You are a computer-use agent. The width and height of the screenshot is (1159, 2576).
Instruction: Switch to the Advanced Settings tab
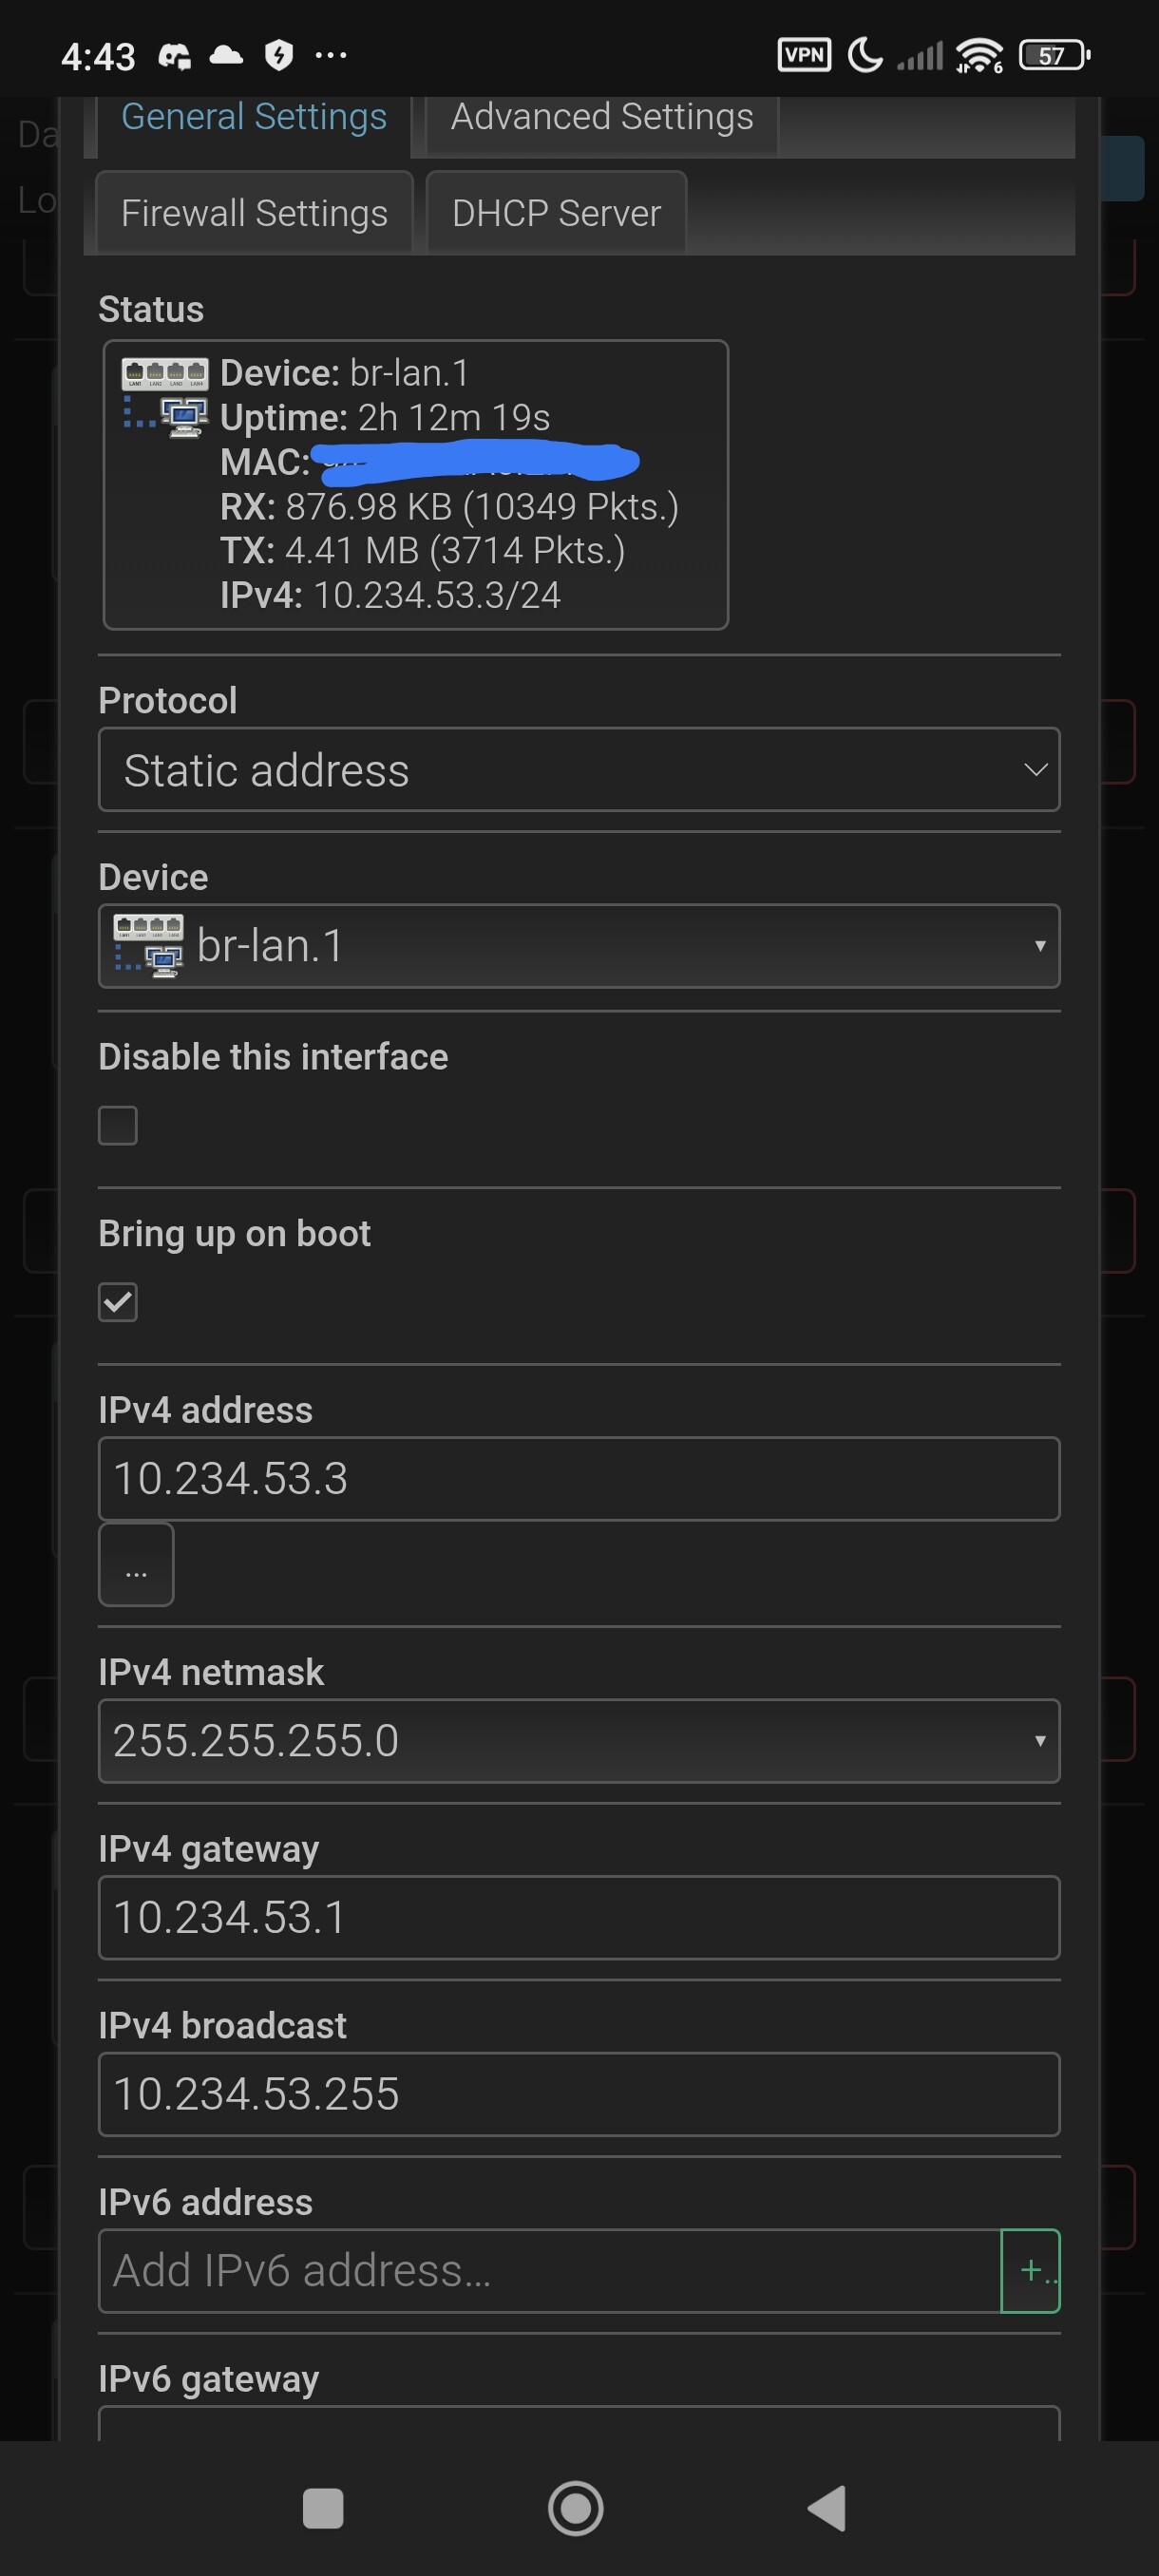point(602,118)
